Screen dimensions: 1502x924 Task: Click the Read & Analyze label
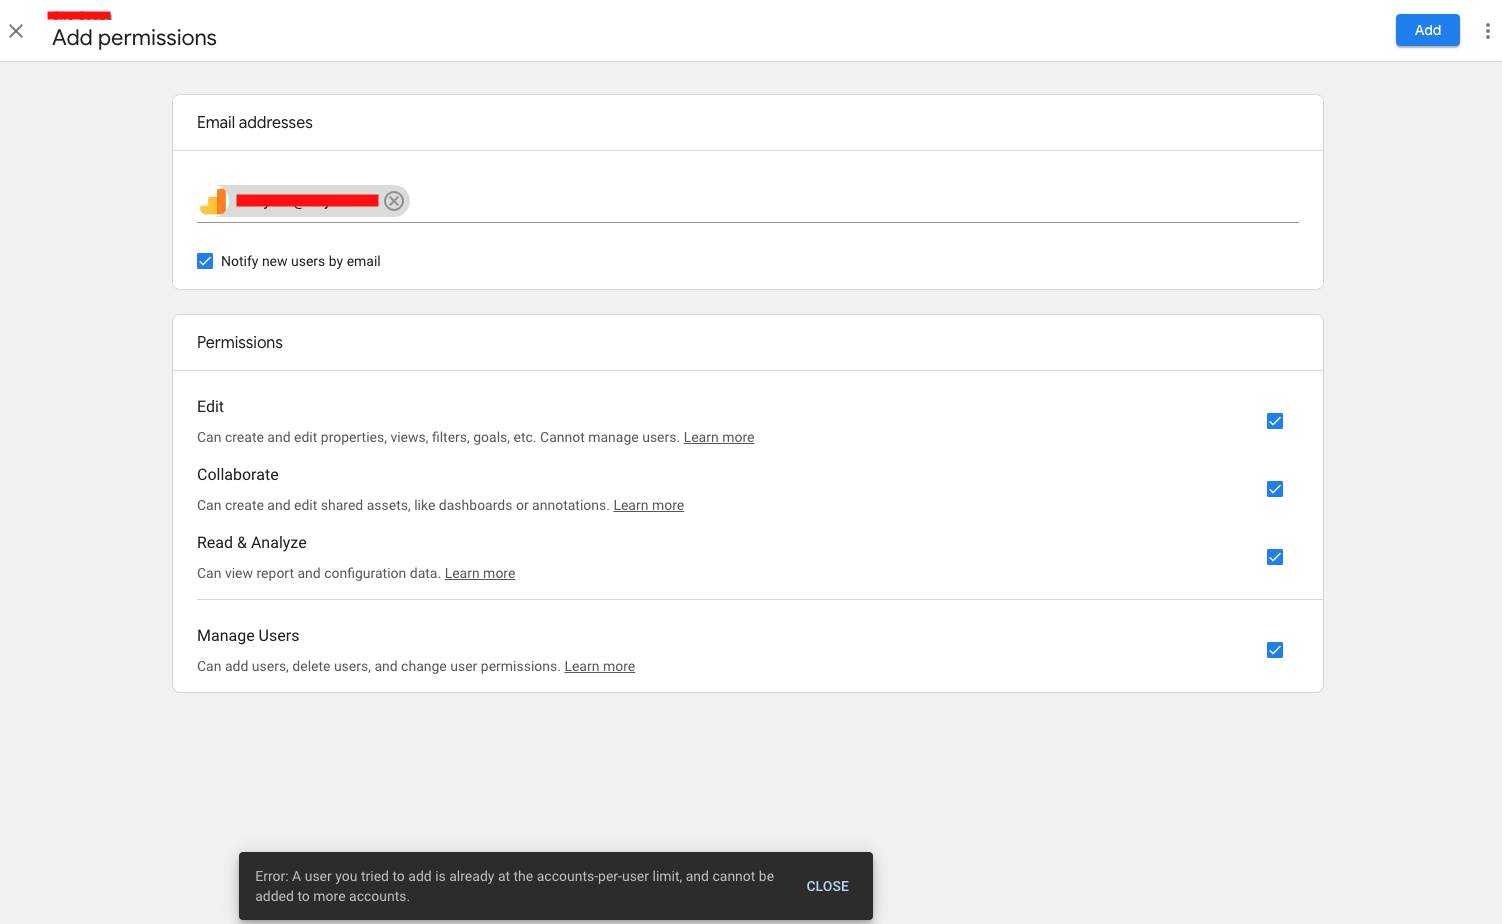point(252,542)
